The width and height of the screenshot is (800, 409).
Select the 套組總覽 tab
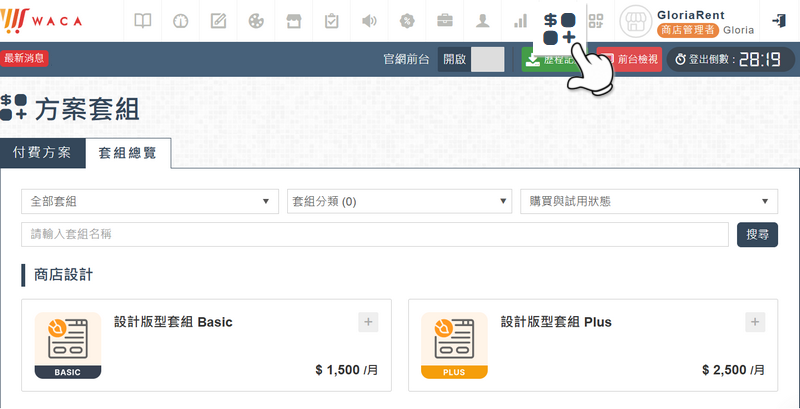pos(127,153)
